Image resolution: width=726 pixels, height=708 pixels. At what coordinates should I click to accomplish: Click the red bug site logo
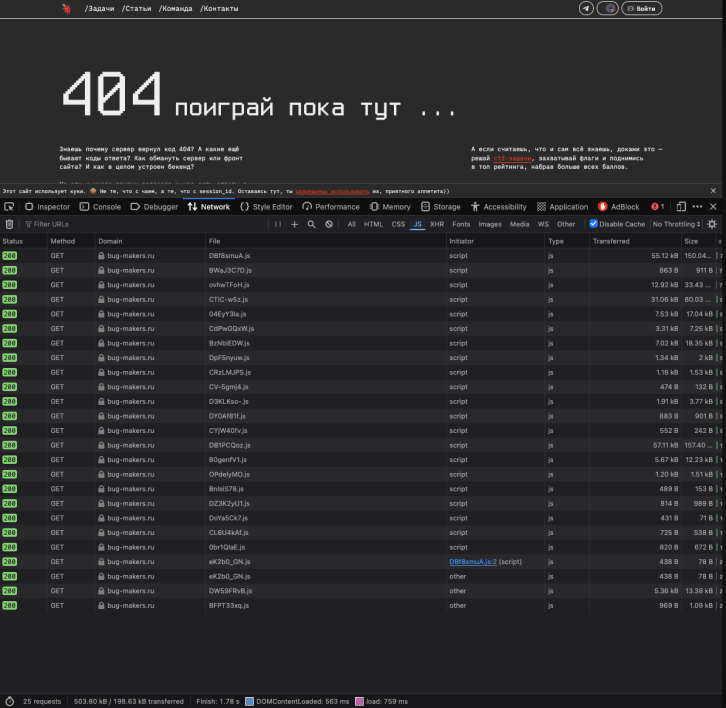(x=67, y=8)
